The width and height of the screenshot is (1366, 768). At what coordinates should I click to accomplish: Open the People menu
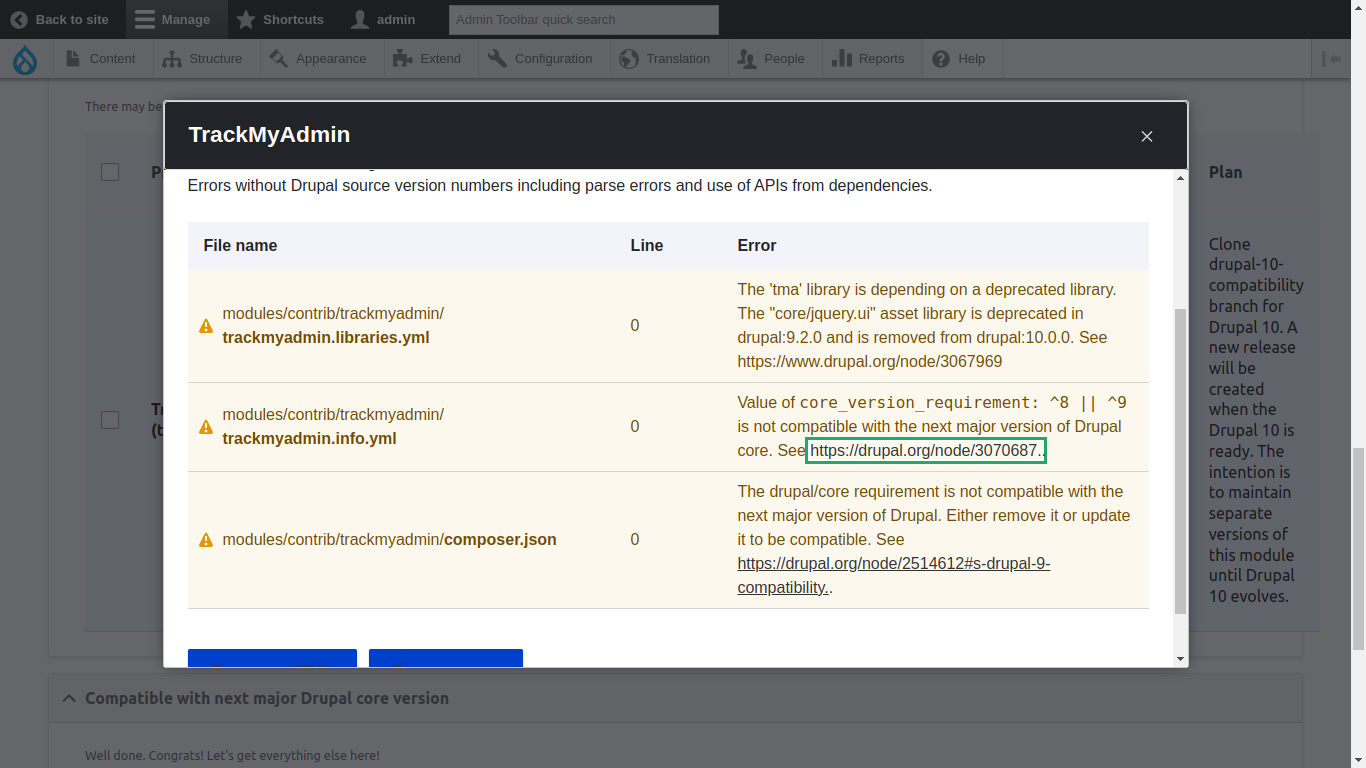(771, 59)
